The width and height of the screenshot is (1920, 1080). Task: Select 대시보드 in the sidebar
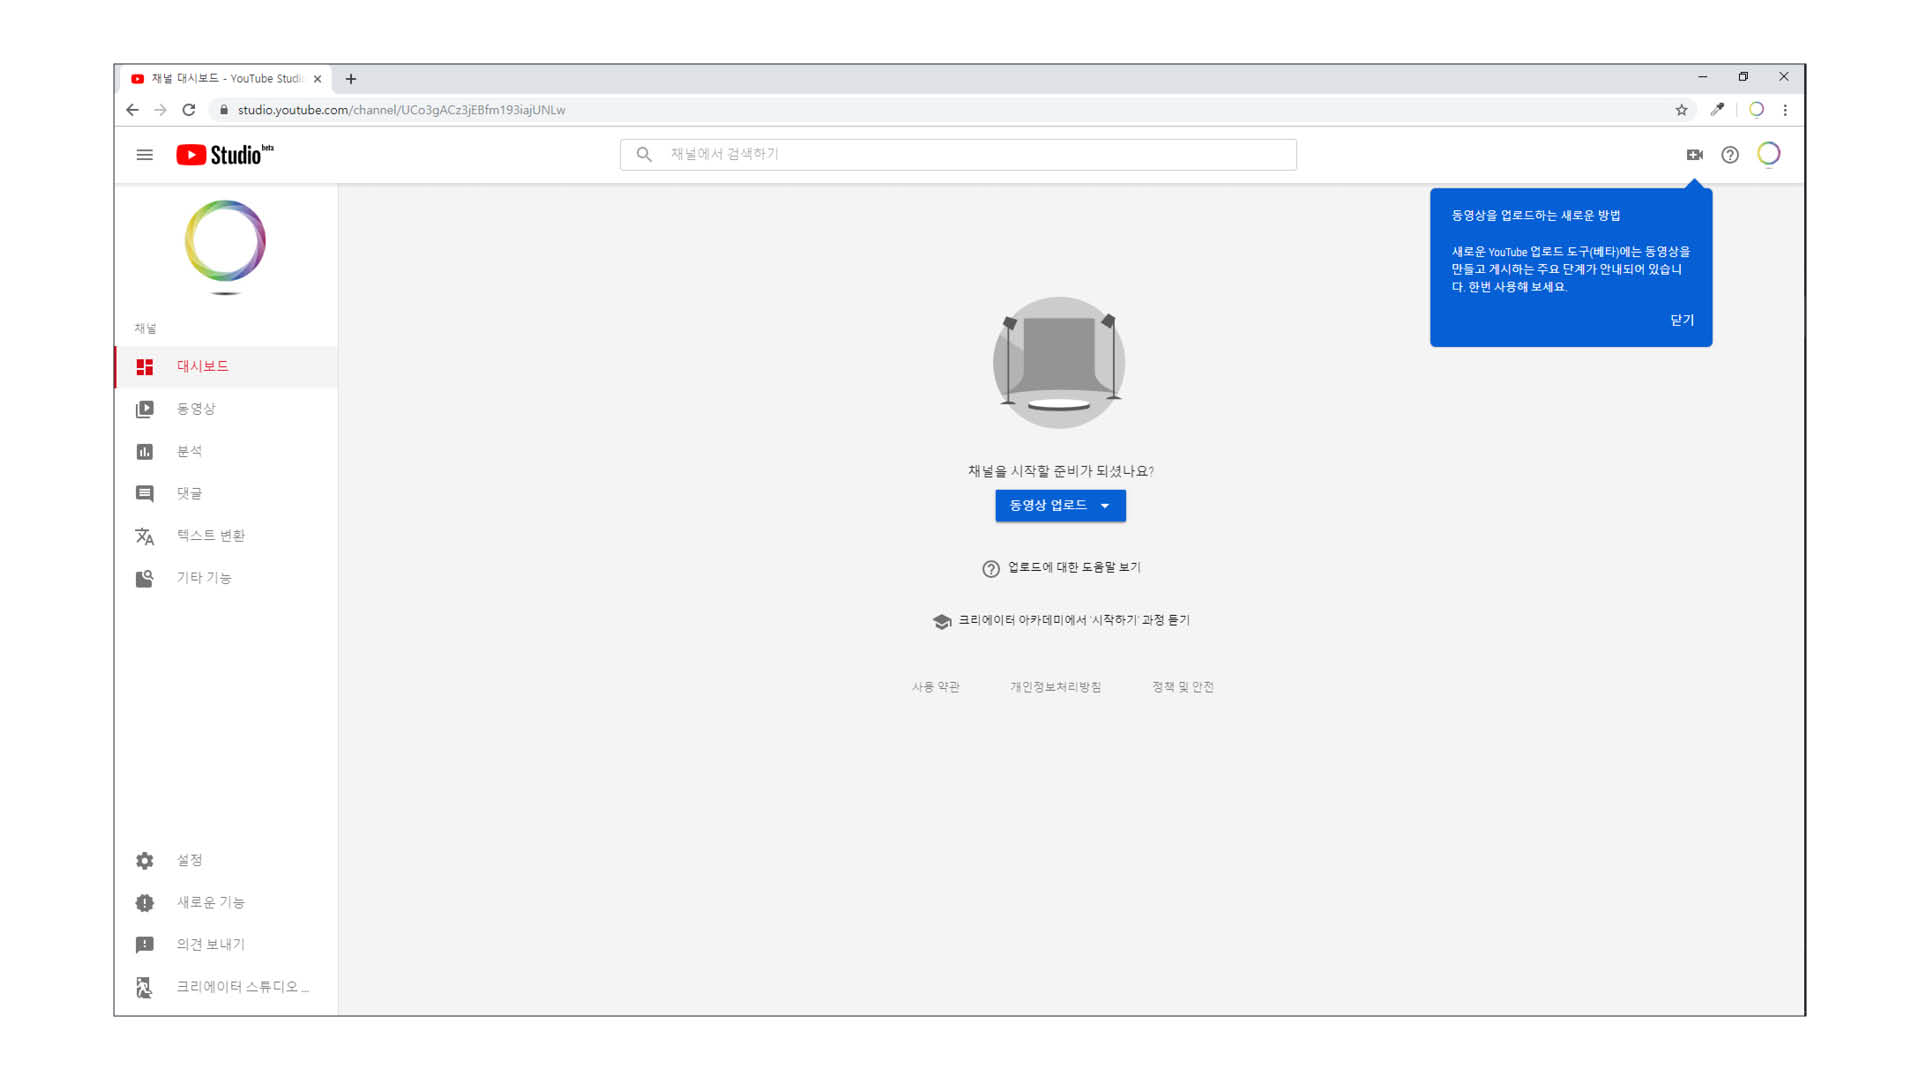(x=226, y=366)
